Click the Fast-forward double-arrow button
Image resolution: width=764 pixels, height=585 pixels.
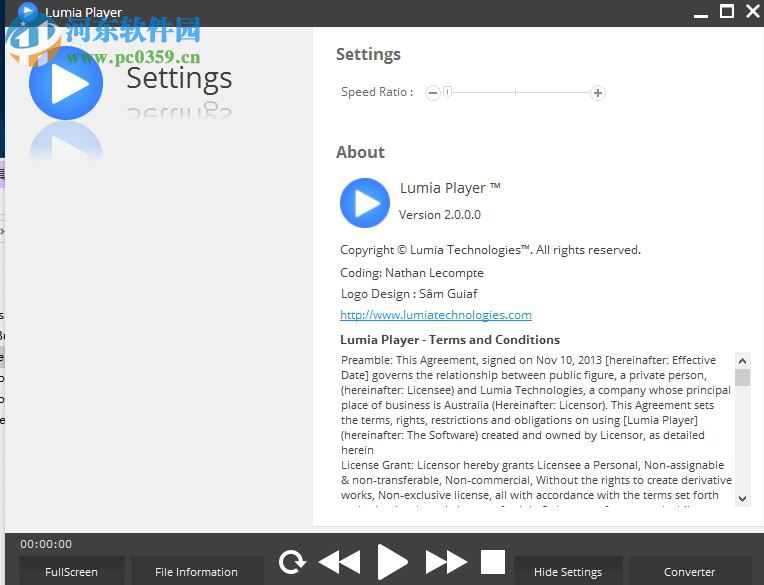[x=446, y=563]
